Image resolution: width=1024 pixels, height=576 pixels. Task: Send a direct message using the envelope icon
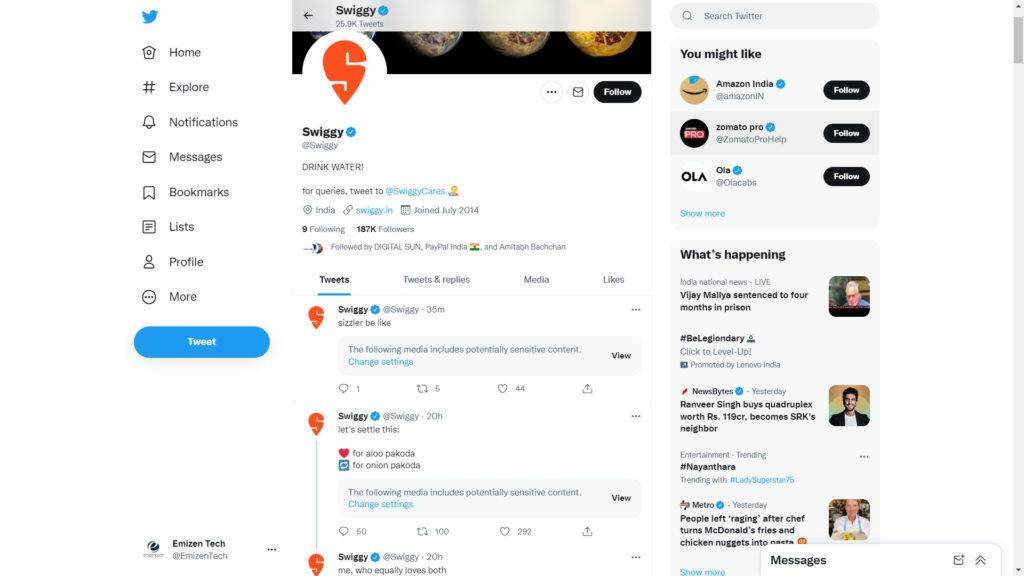578,91
